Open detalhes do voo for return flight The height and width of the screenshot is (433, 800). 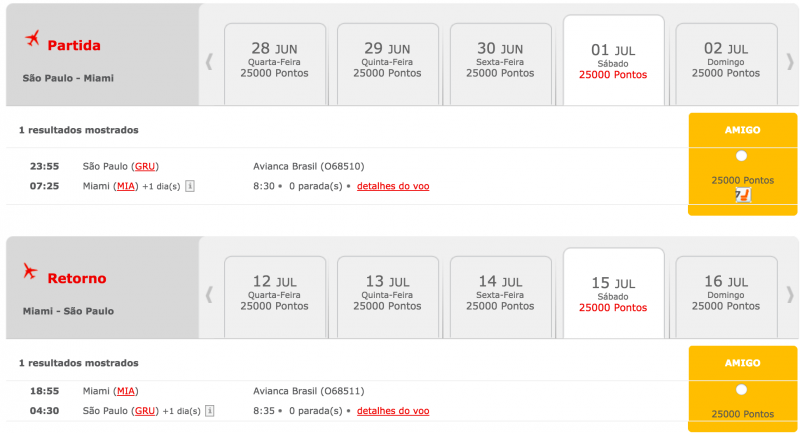tap(393, 410)
